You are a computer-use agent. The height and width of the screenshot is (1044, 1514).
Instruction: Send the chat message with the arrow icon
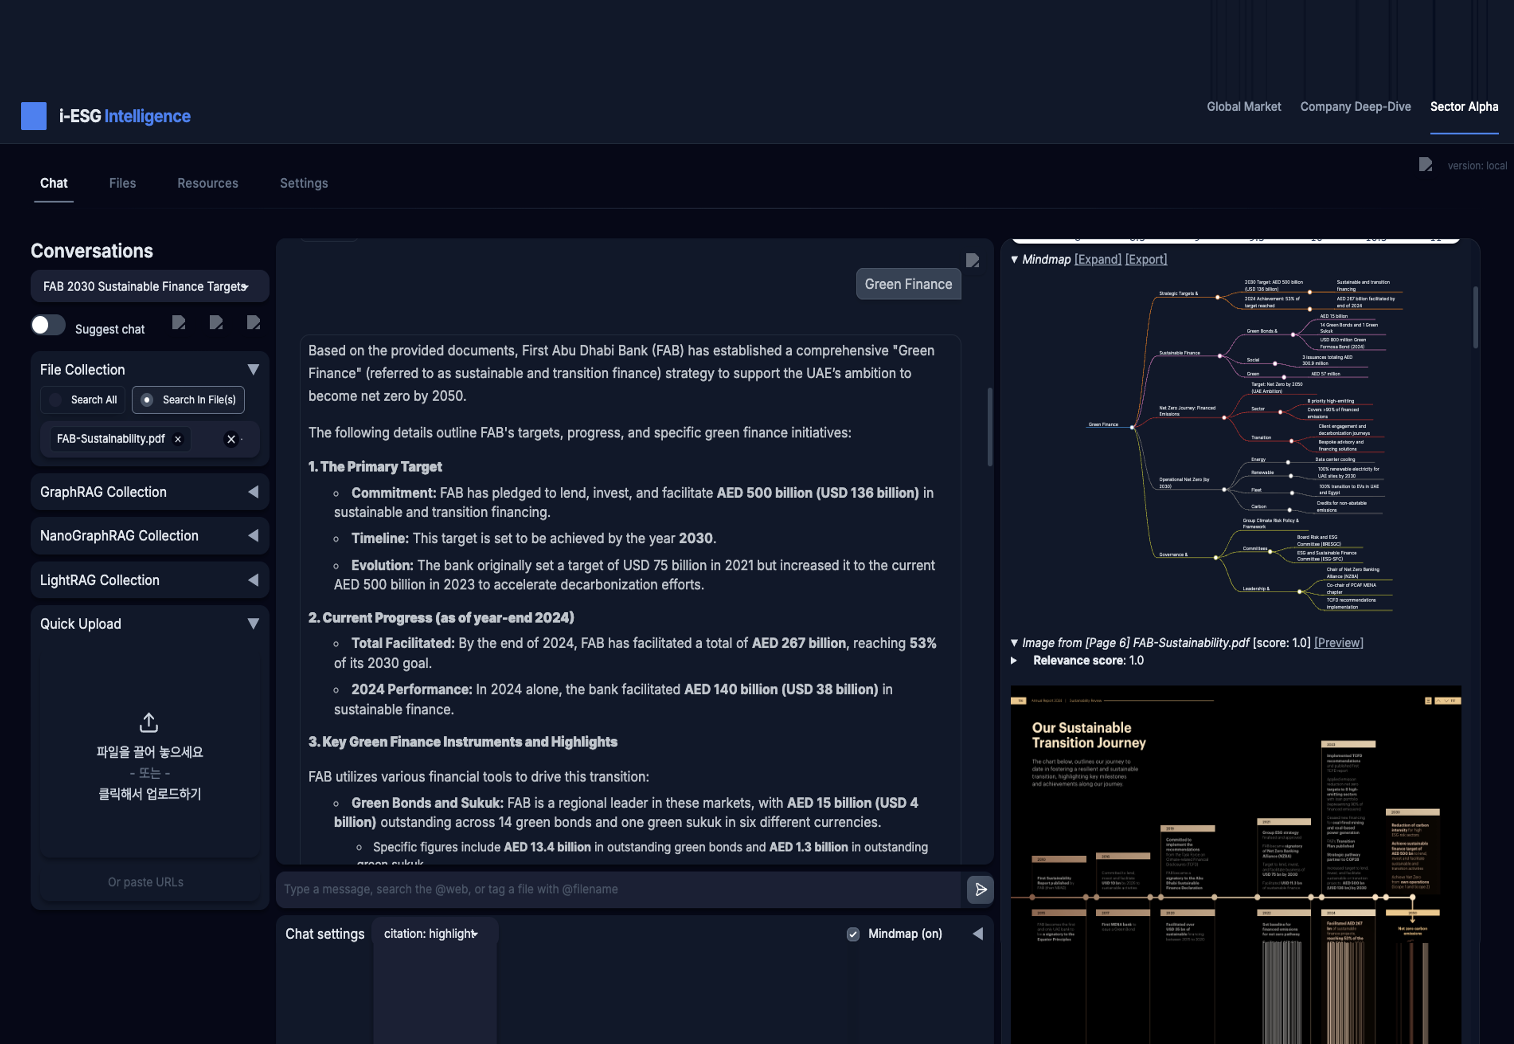tap(980, 889)
